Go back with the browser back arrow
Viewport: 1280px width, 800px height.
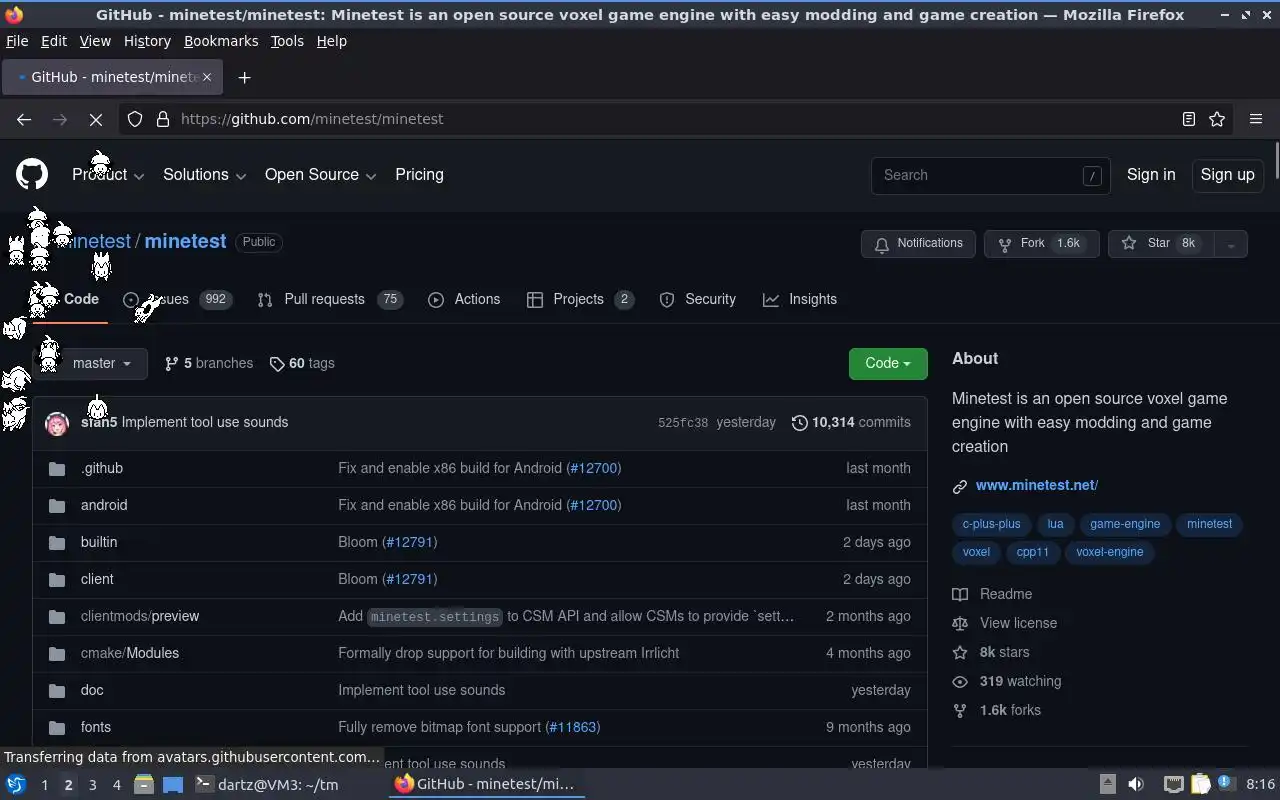tap(24, 119)
